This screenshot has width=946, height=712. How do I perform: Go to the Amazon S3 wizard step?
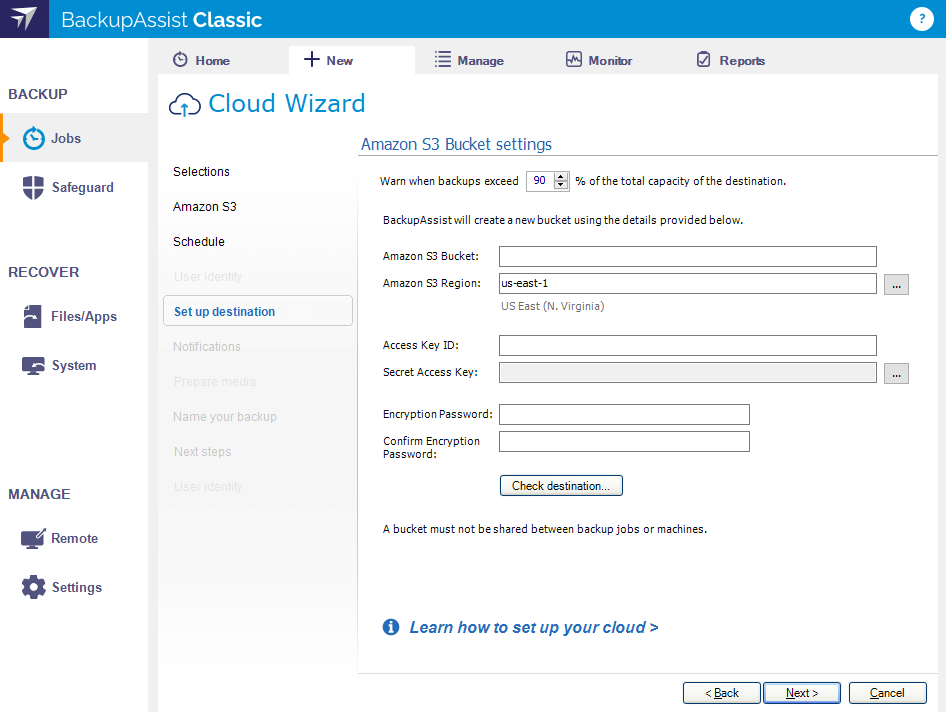[205, 206]
